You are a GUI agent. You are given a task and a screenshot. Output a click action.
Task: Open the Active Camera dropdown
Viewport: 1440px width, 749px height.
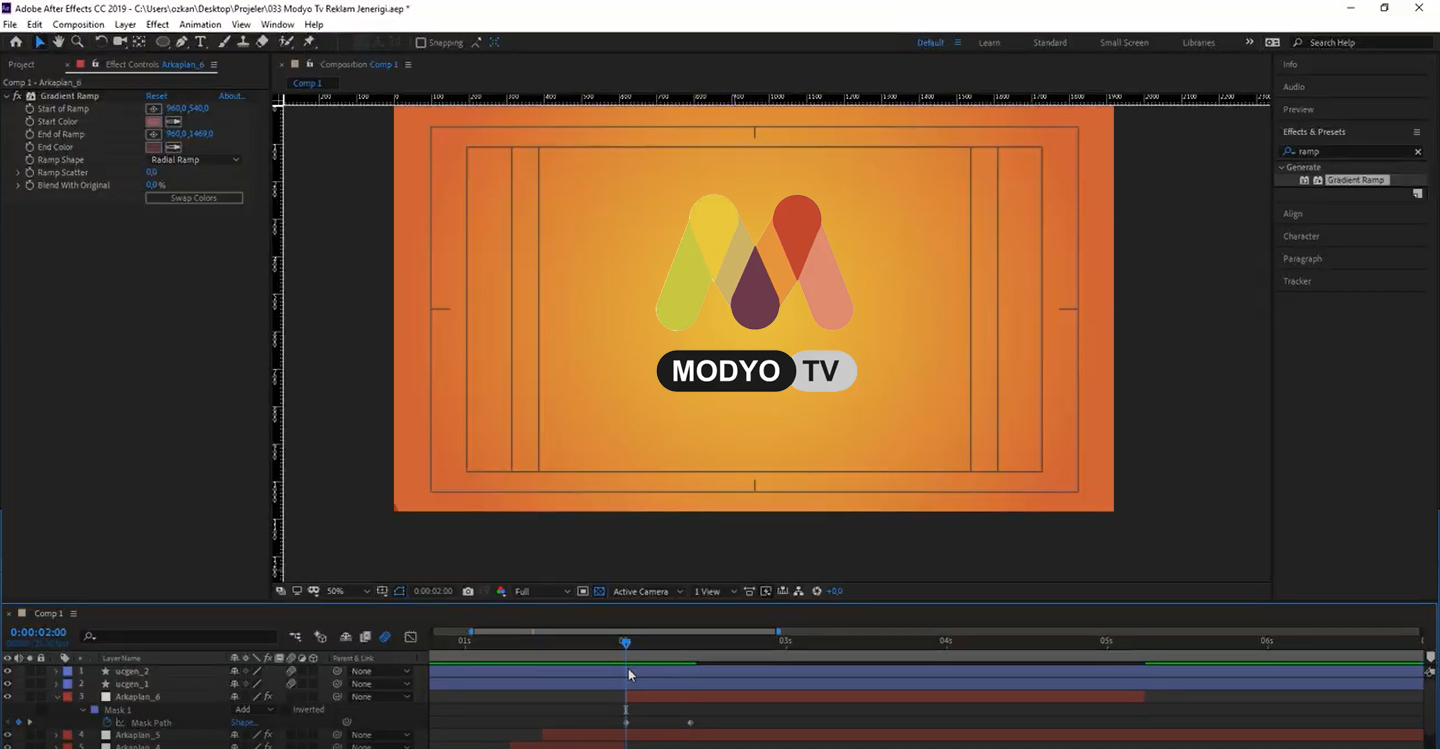648,591
